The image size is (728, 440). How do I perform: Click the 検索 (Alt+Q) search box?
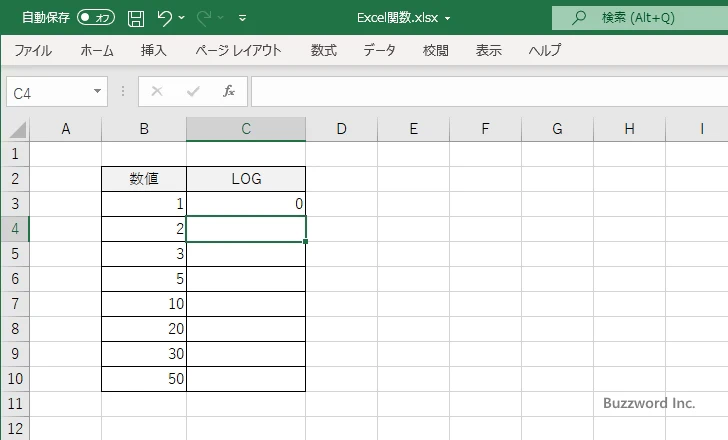click(640, 18)
